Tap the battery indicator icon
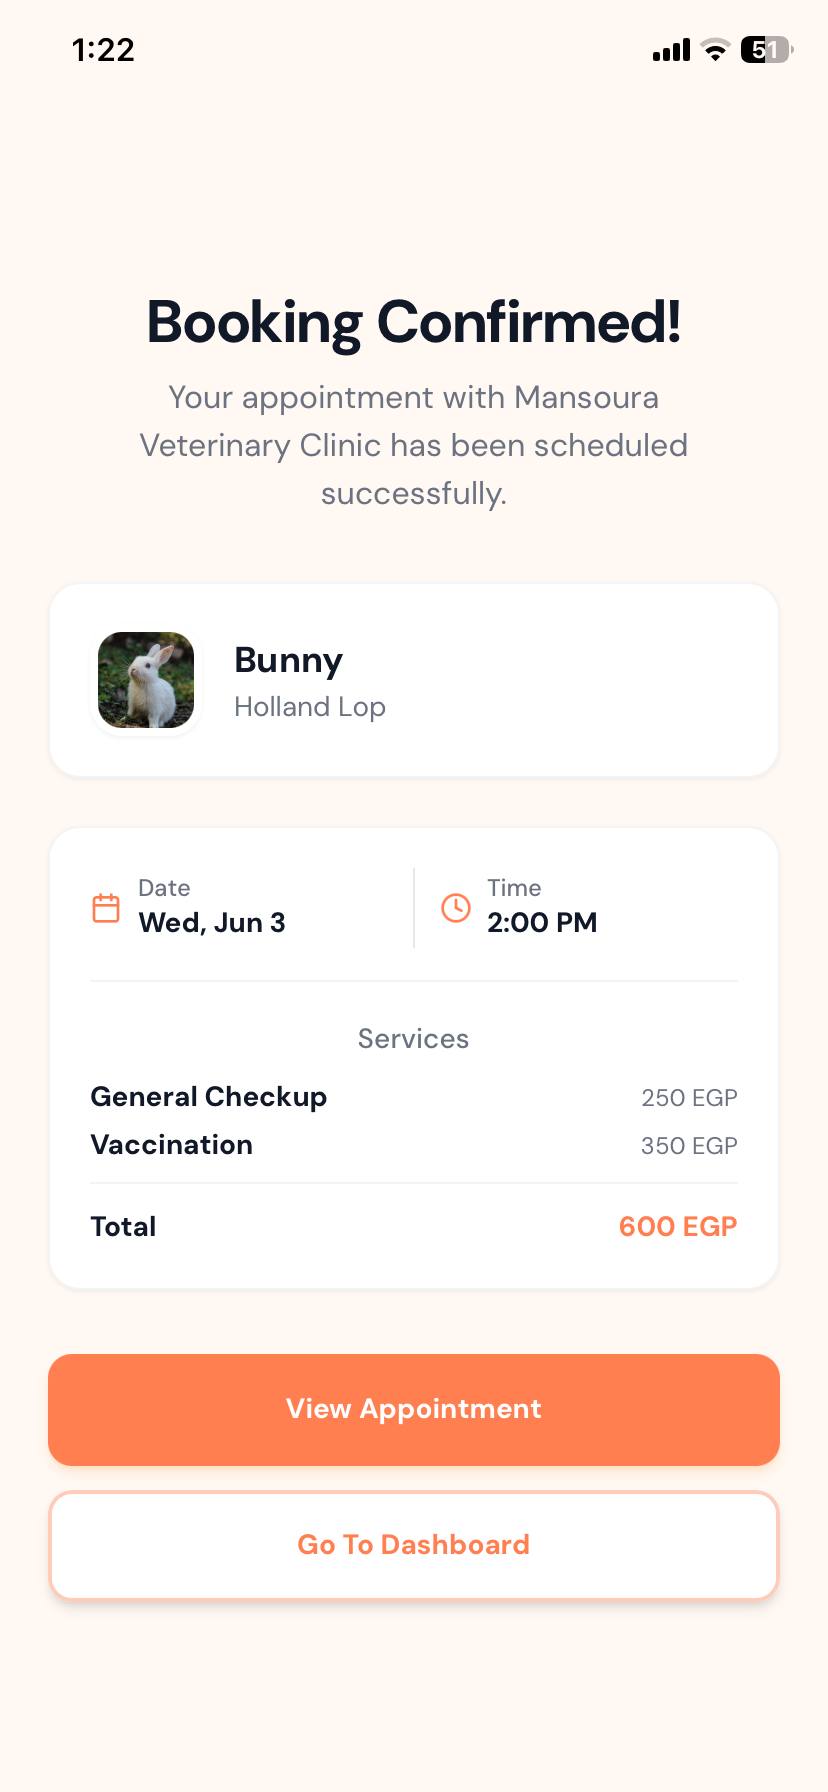This screenshot has width=828, height=1792. (x=767, y=50)
